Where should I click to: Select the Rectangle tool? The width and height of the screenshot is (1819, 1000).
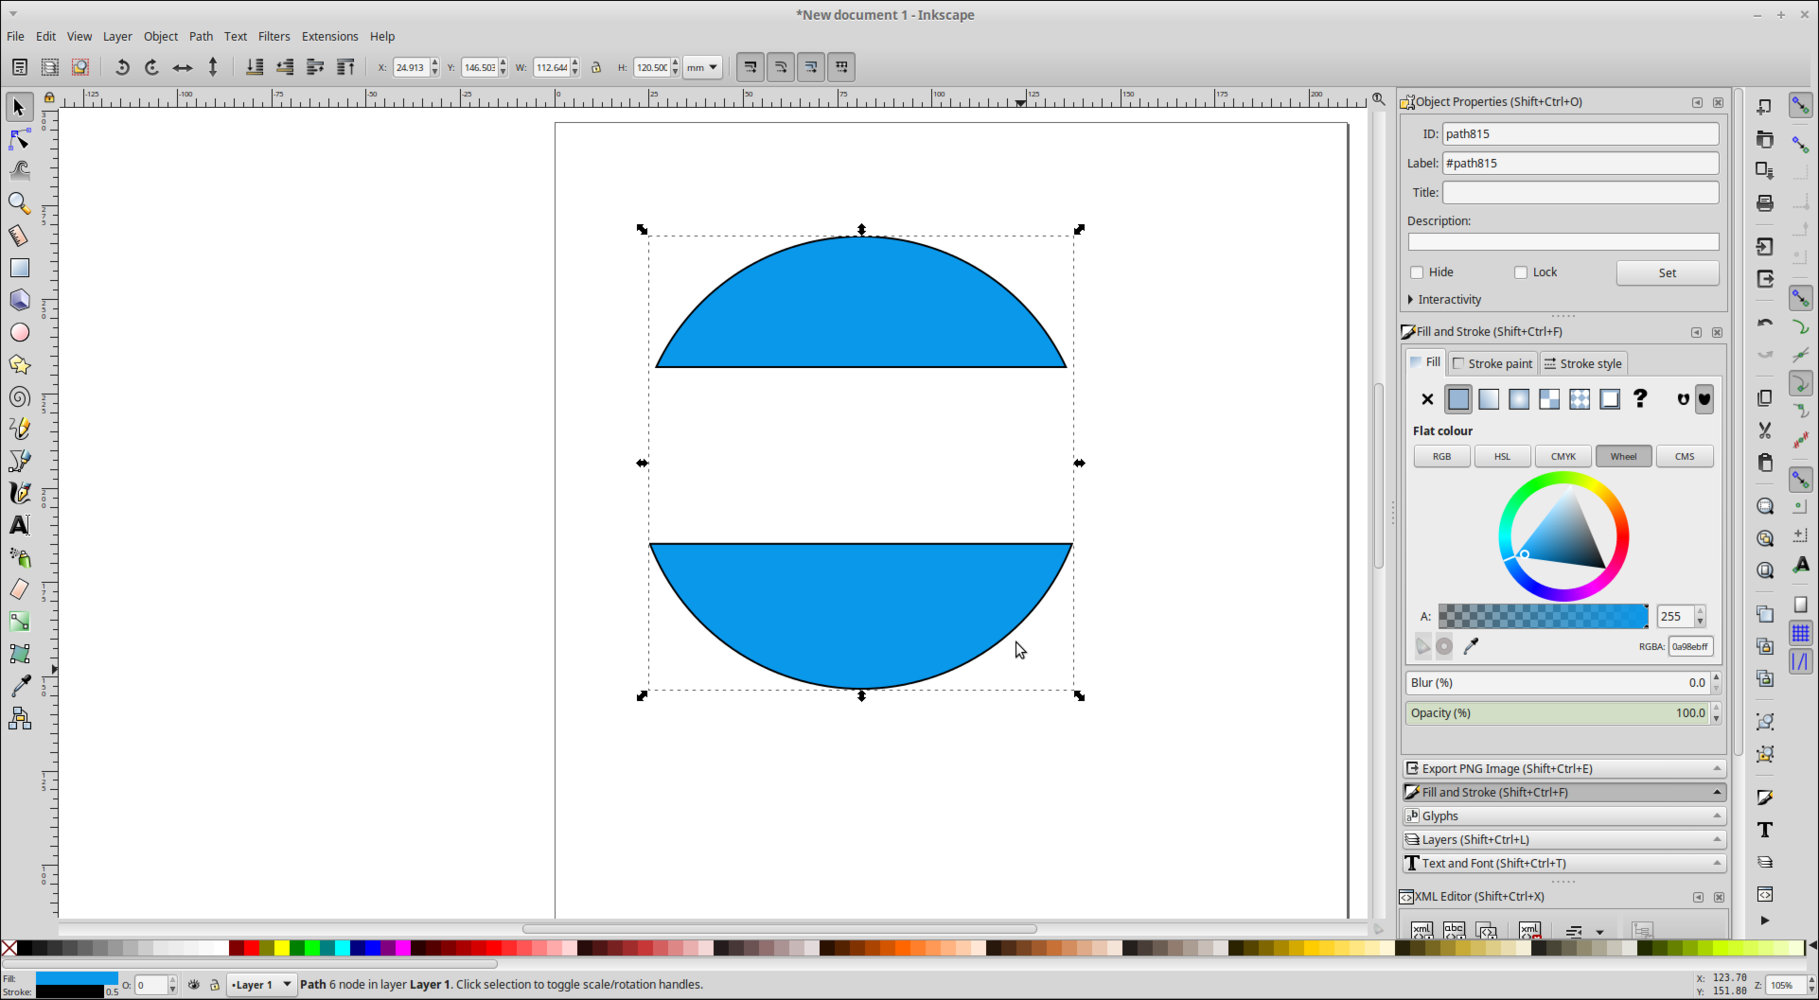[x=19, y=268]
